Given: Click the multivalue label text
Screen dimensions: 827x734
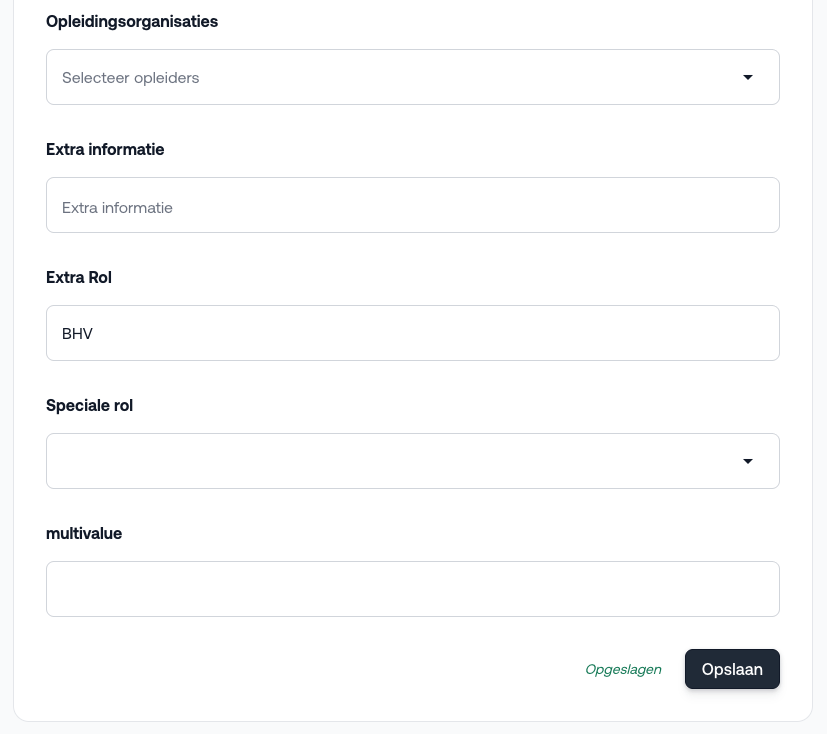Looking at the screenshot, I should (84, 534).
